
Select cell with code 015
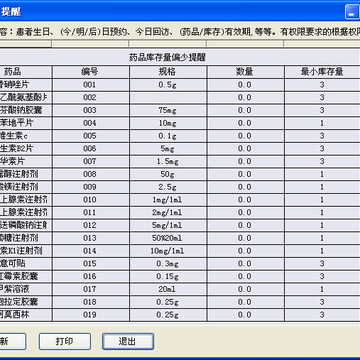pyautogui.click(x=91, y=264)
